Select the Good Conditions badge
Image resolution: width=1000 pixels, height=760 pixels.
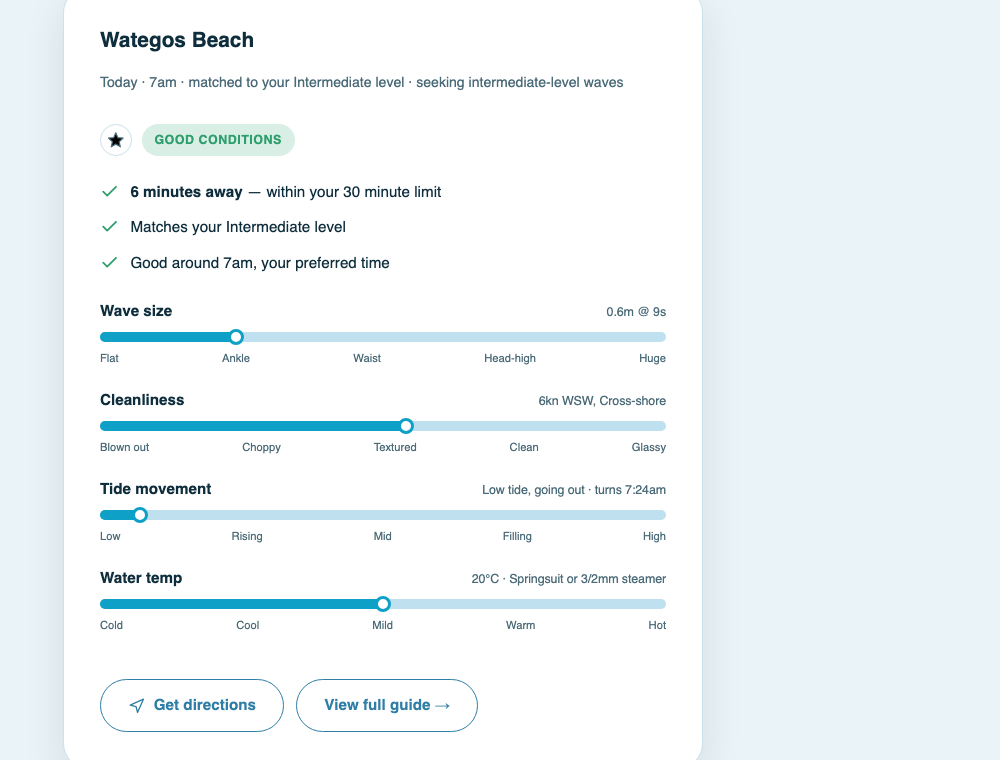218,140
